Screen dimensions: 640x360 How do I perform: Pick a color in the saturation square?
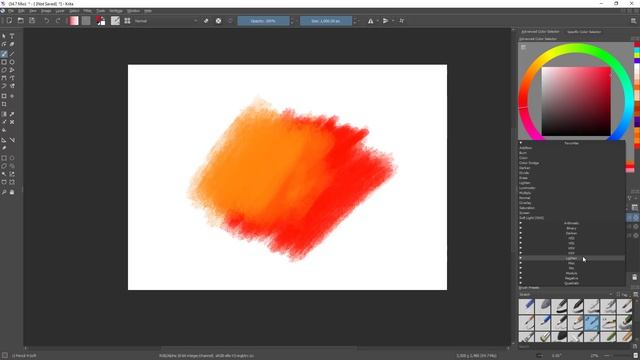[x=576, y=101]
